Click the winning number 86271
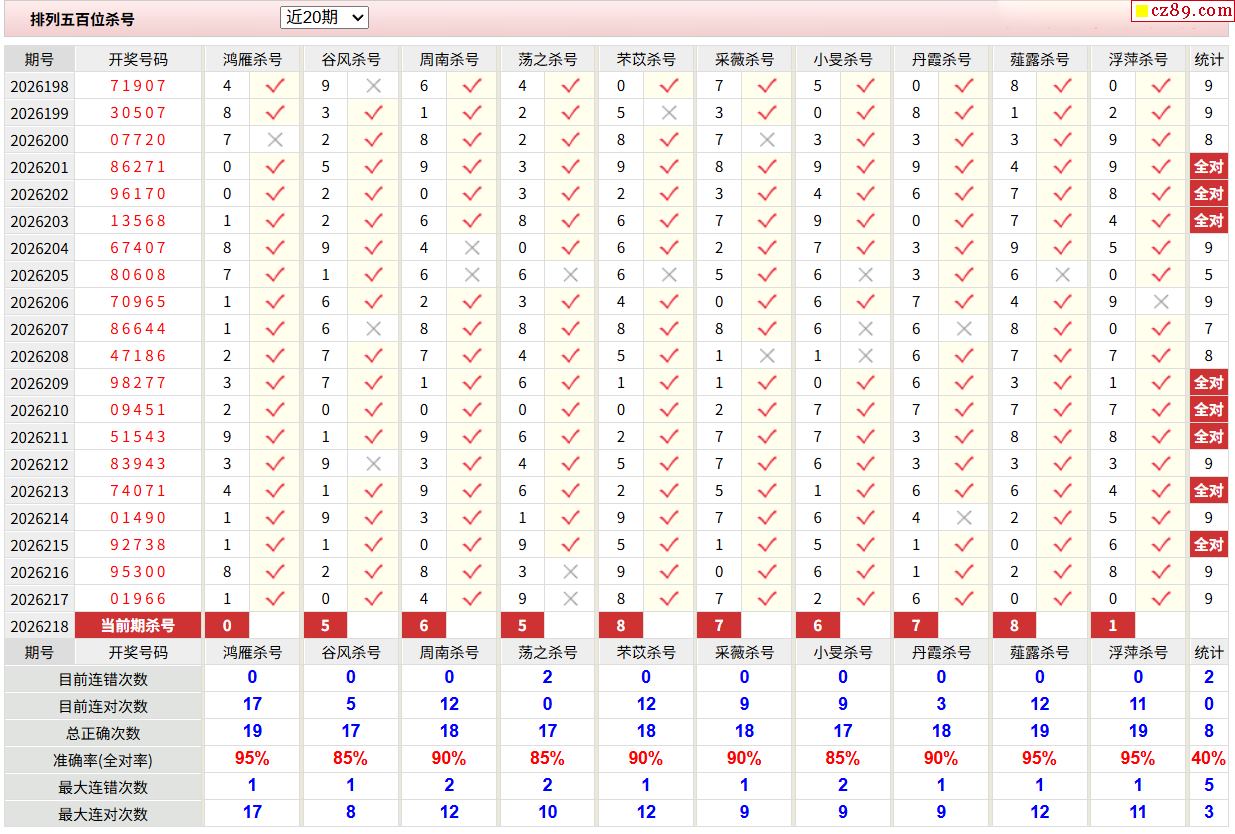The width and height of the screenshot is (1235, 834). (x=138, y=167)
